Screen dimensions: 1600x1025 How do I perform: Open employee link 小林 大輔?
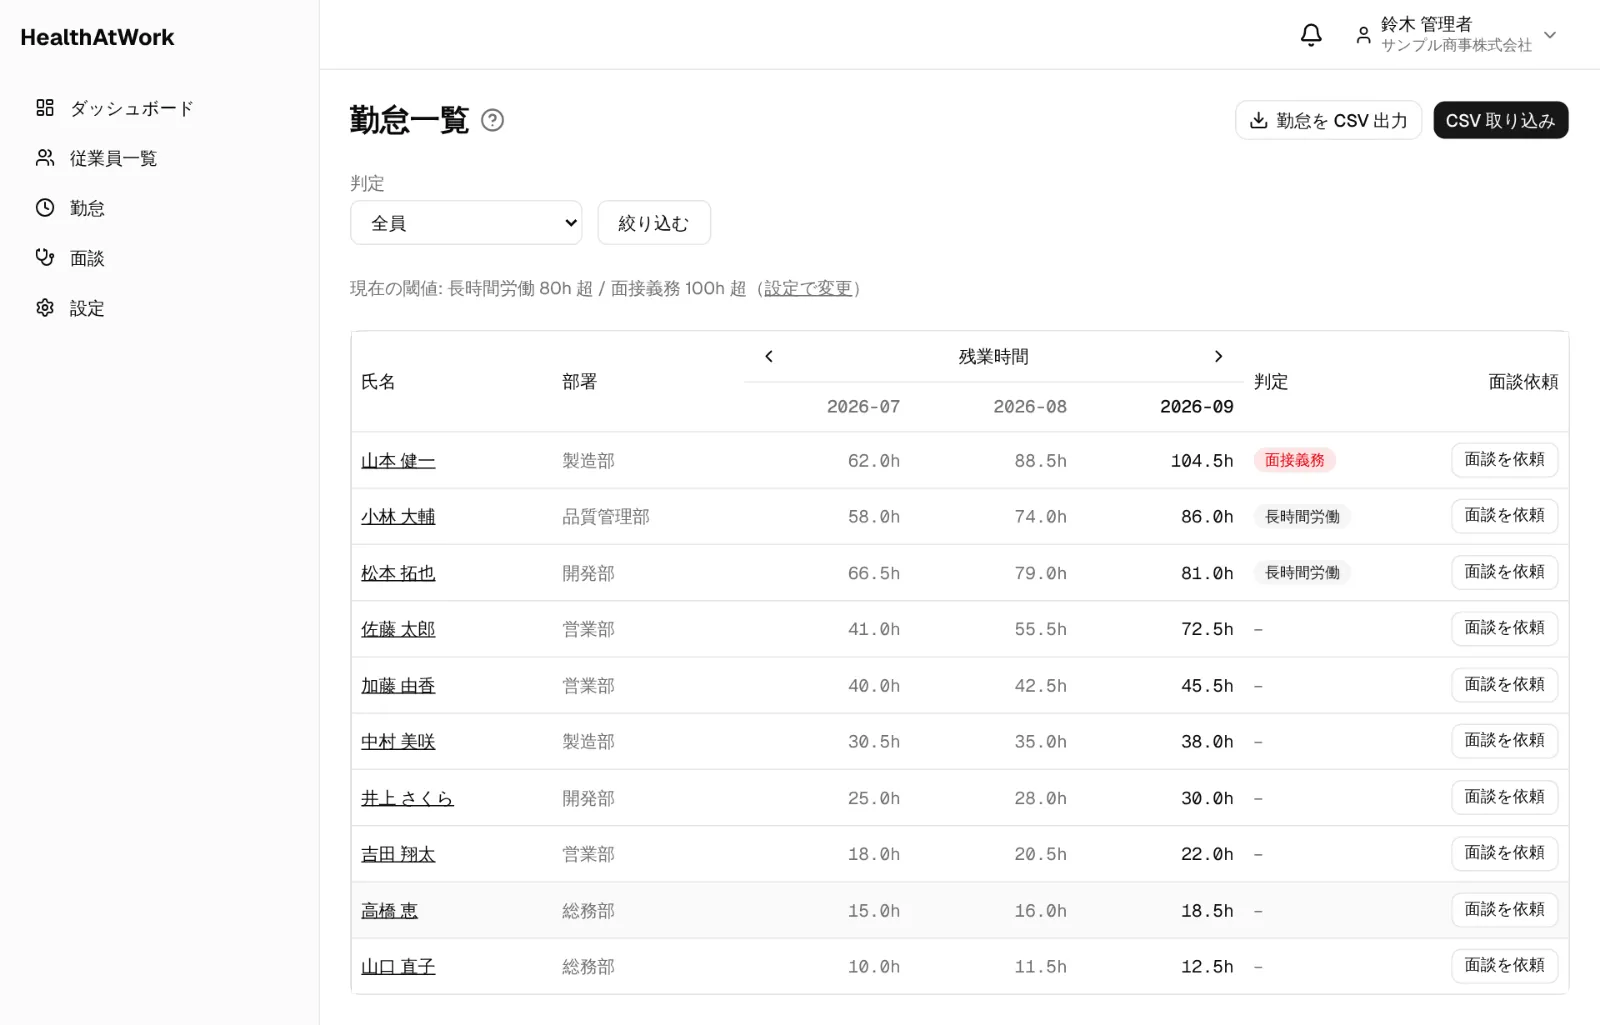click(x=398, y=517)
